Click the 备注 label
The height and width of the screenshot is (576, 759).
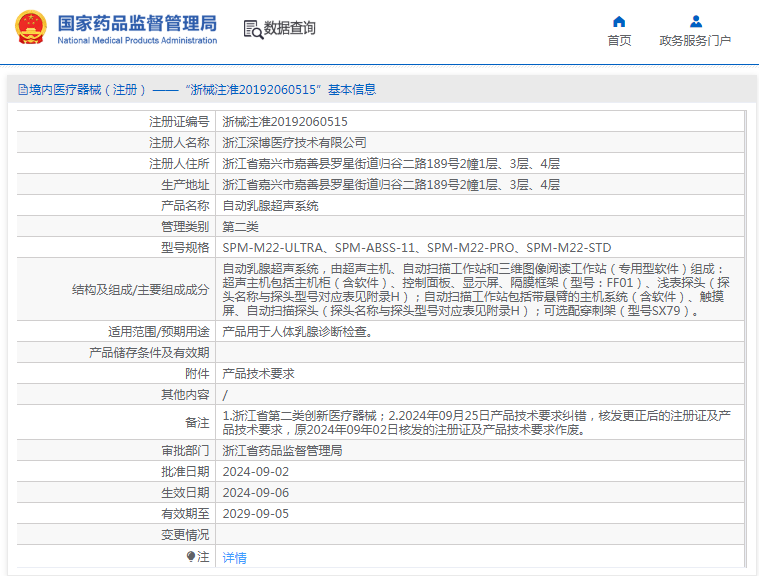coord(197,423)
